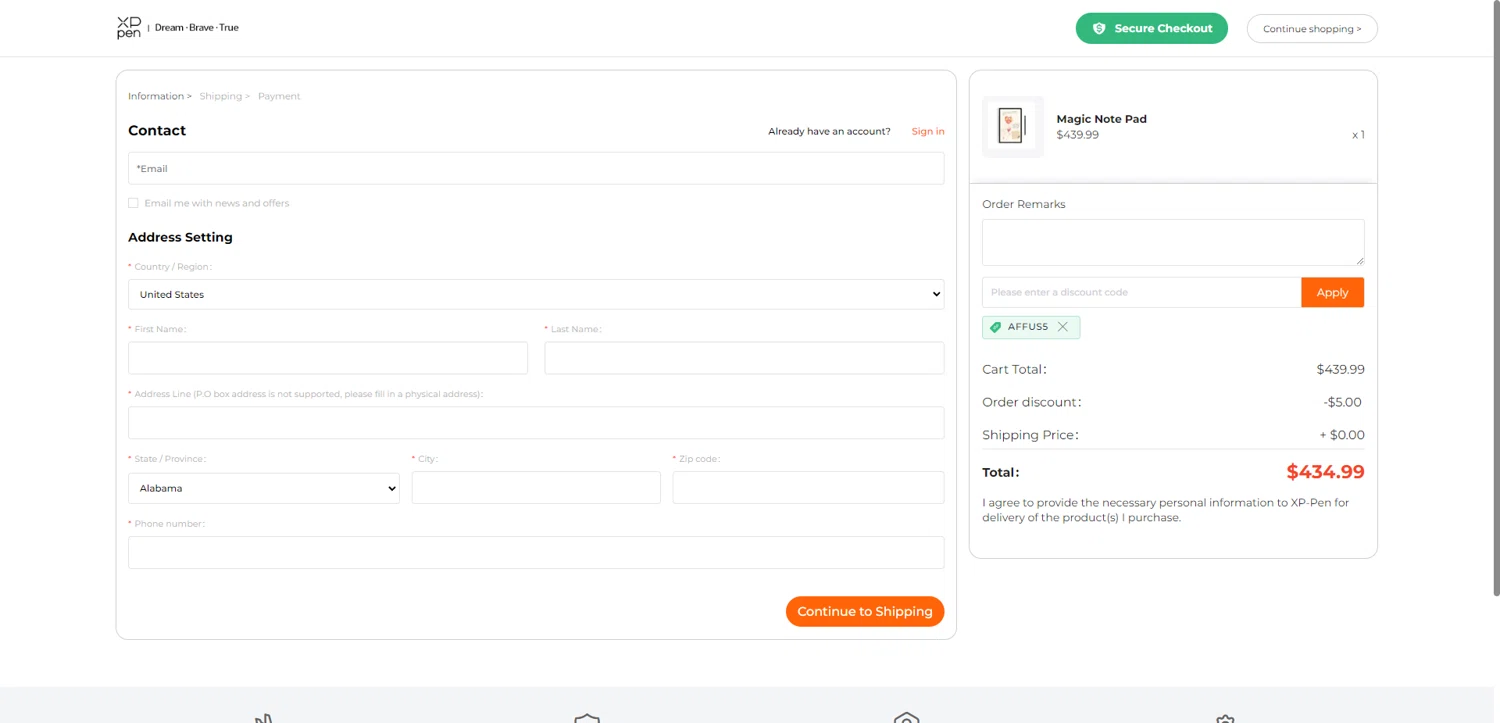Focus the First Name field
Image resolution: width=1500 pixels, height=723 pixels.
click(328, 358)
